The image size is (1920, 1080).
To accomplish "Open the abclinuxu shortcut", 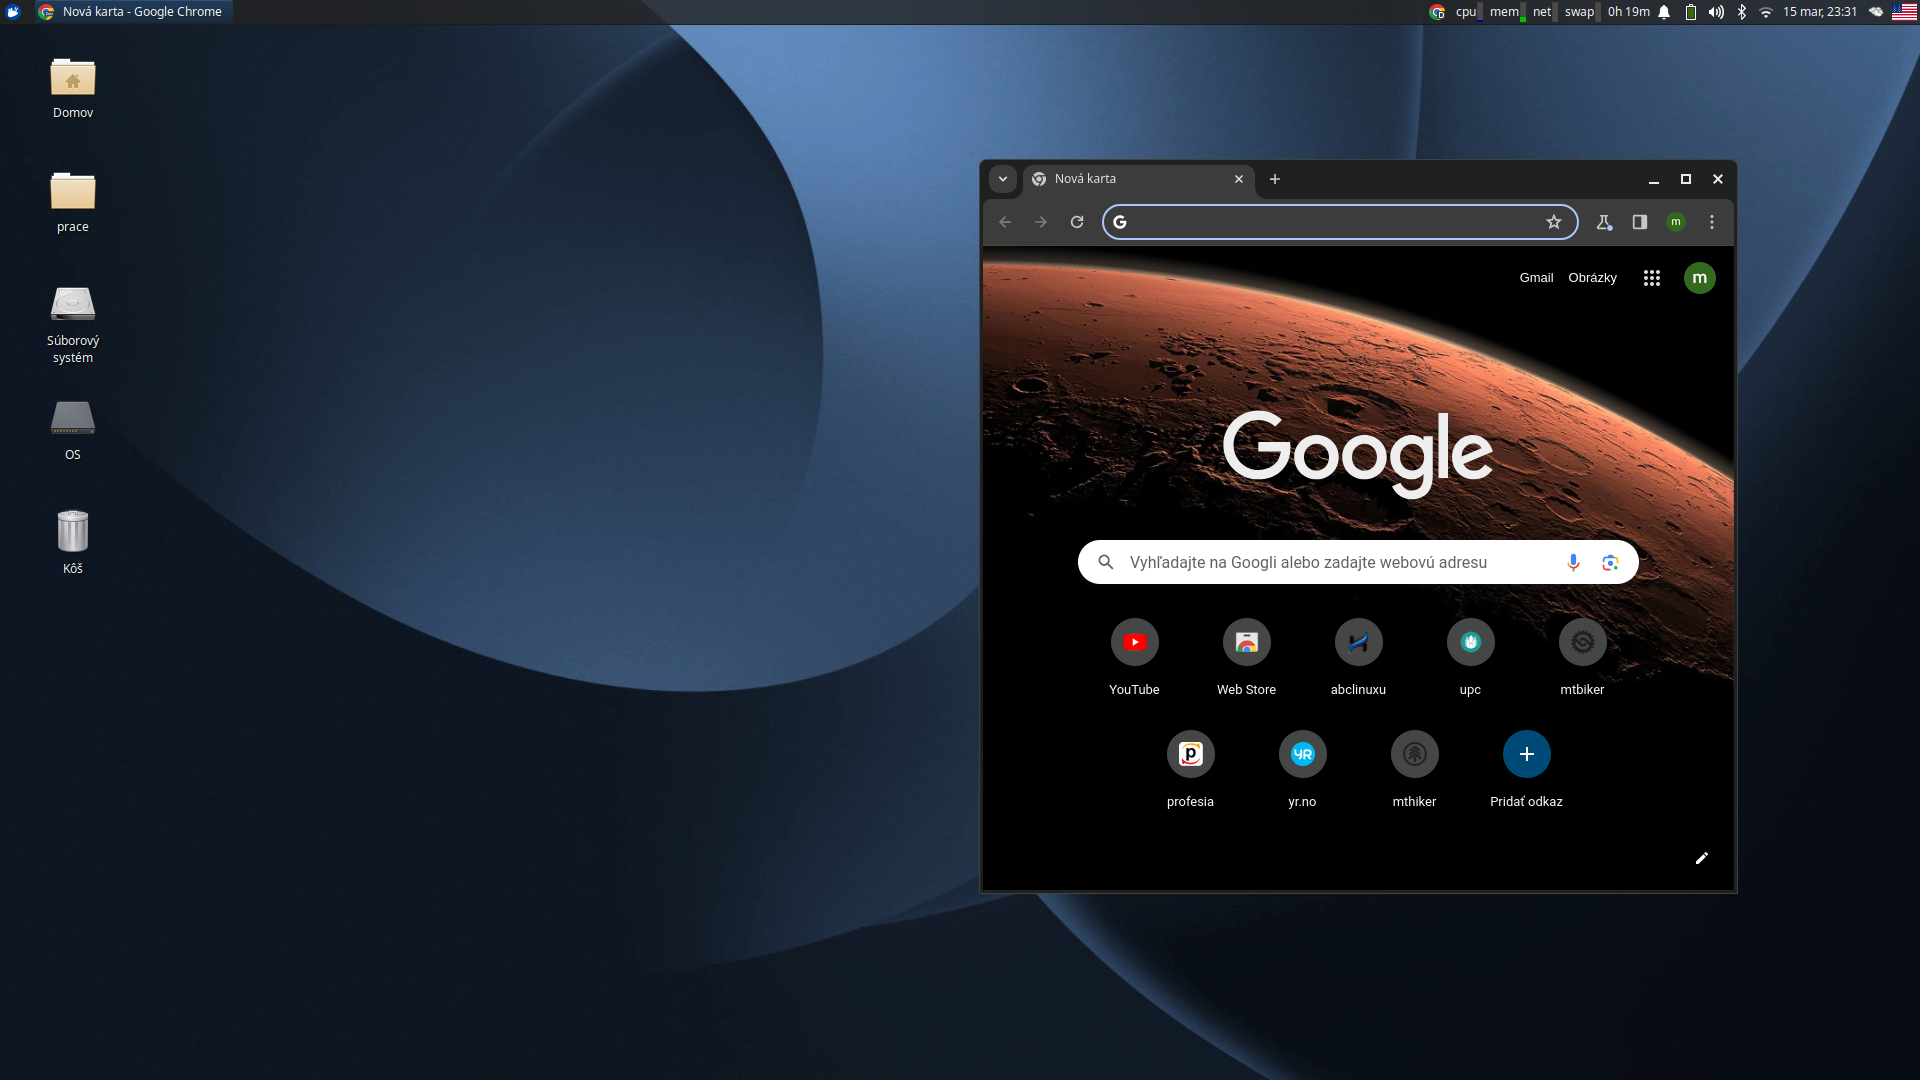I will [x=1358, y=657].
